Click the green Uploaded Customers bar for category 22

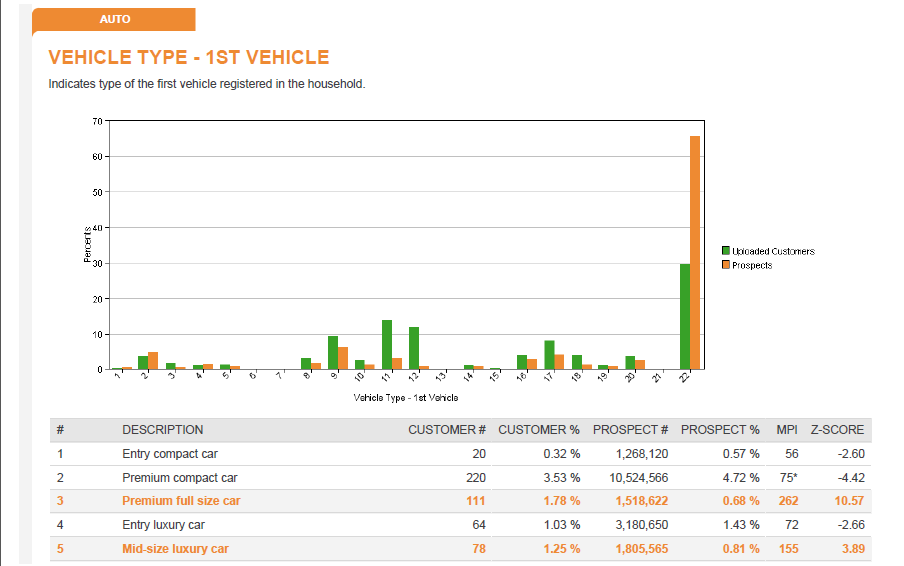click(685, 316)
